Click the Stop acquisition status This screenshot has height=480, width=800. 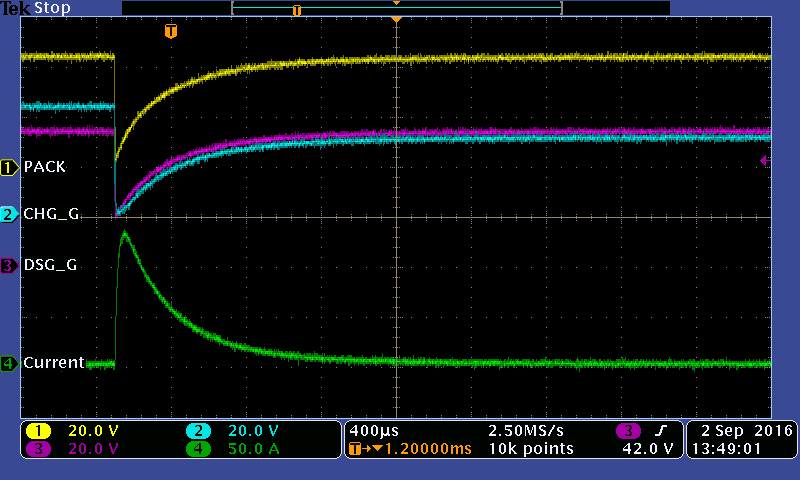pos(52,8)
